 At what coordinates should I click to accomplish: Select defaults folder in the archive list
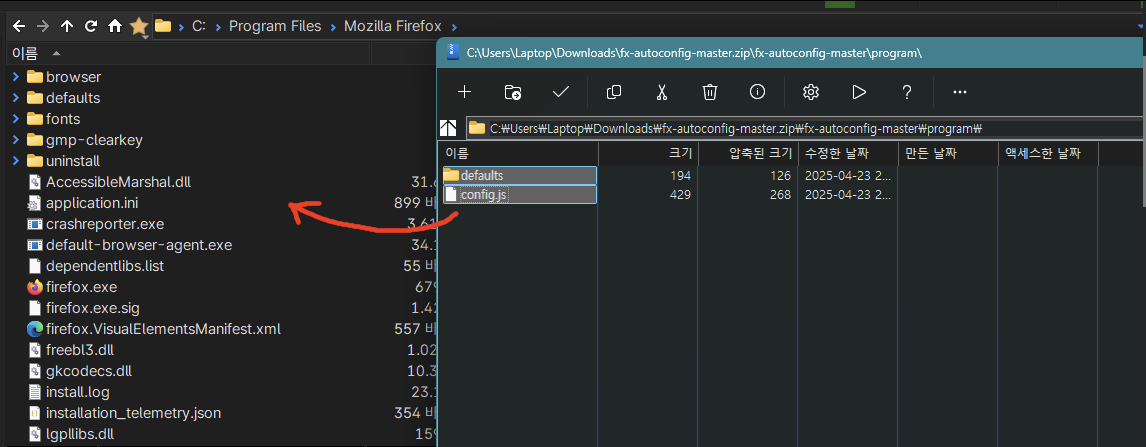520,175
